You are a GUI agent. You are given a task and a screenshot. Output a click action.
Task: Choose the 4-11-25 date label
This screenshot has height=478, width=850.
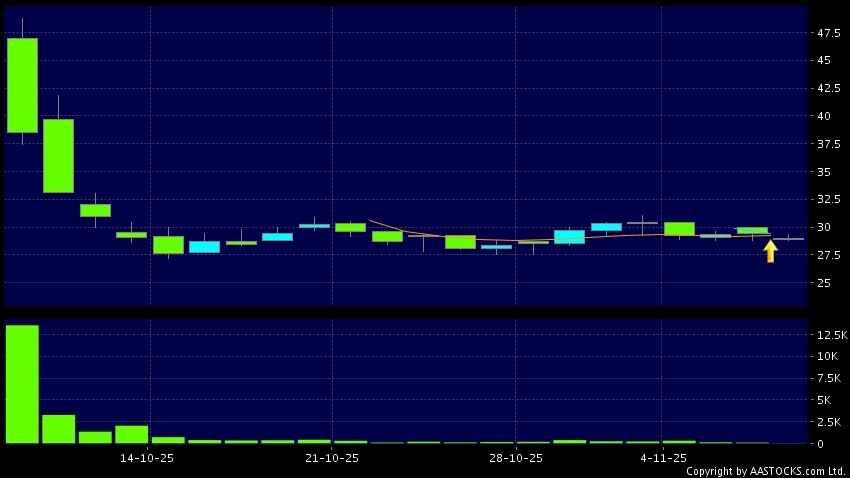coord(662,458)
